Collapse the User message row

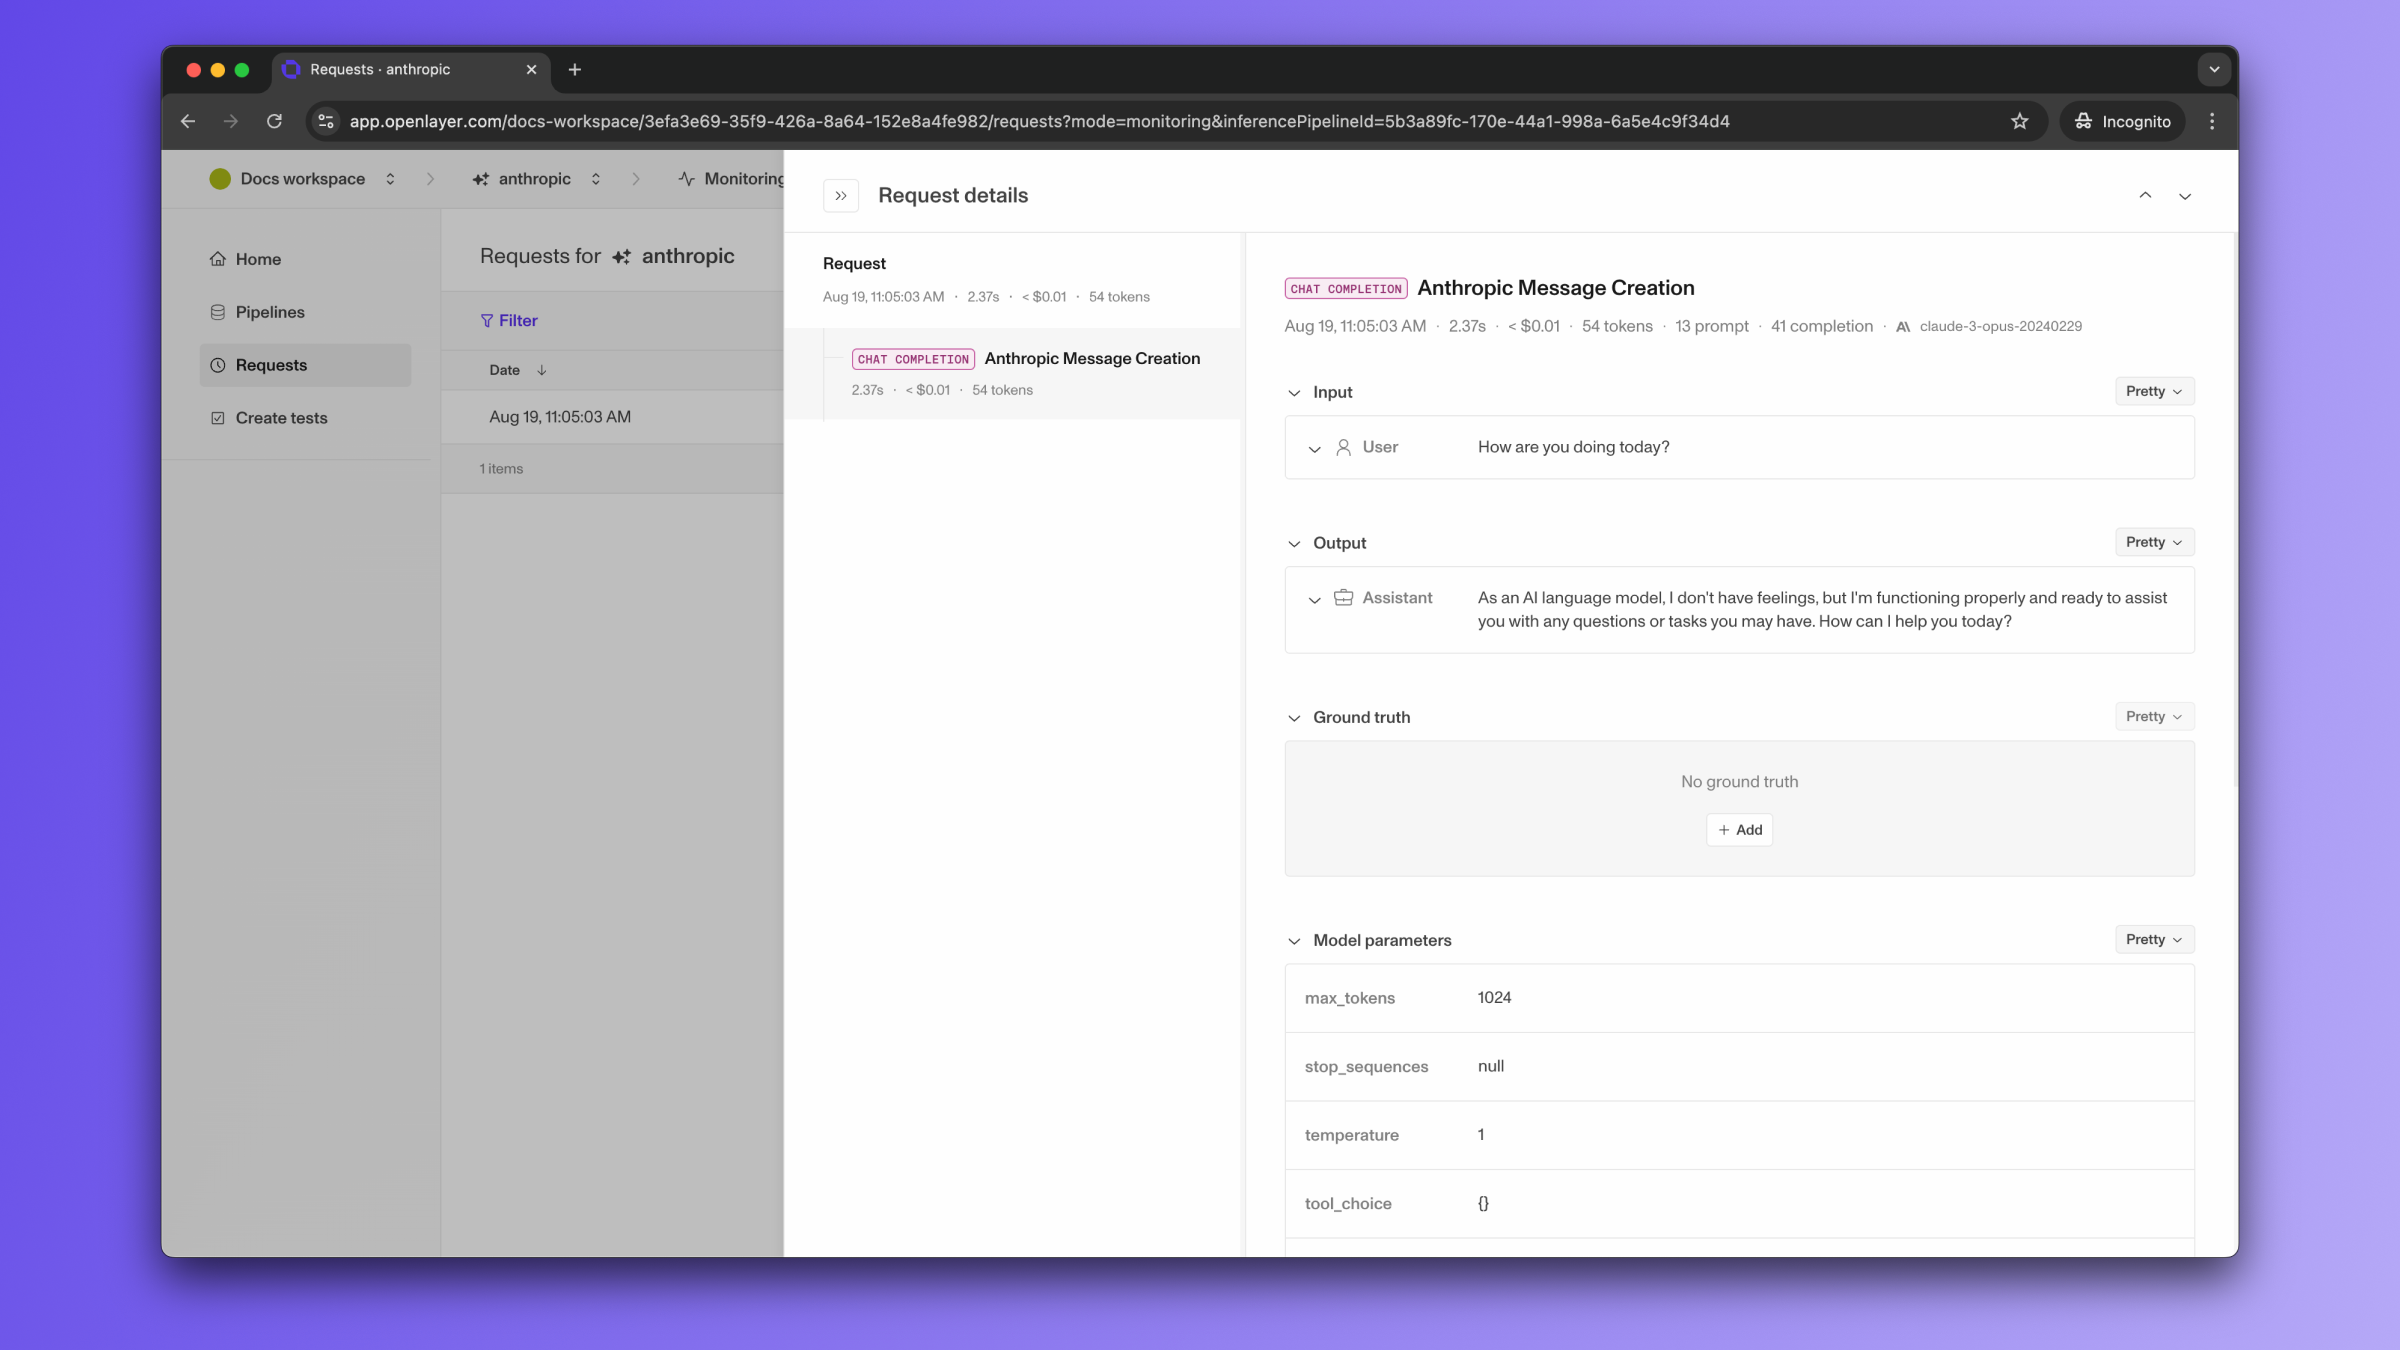(1314, 449)
